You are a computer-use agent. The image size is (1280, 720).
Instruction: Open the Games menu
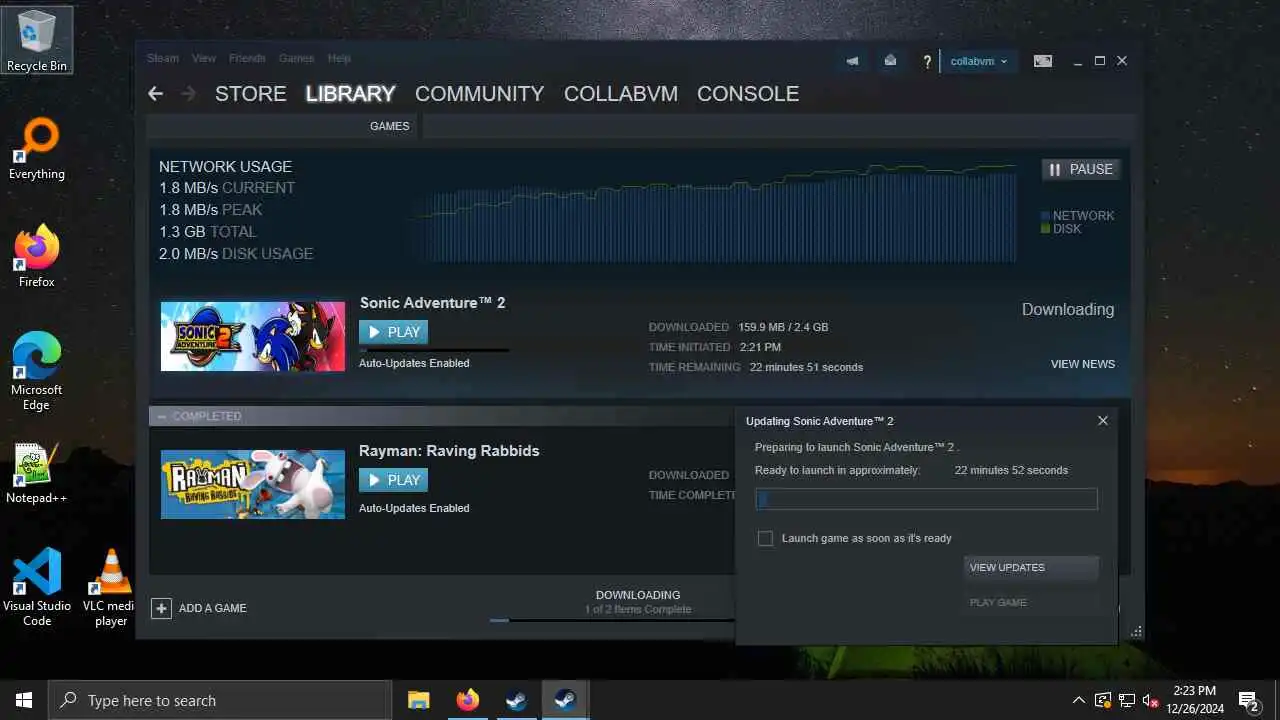click(296, 58)
